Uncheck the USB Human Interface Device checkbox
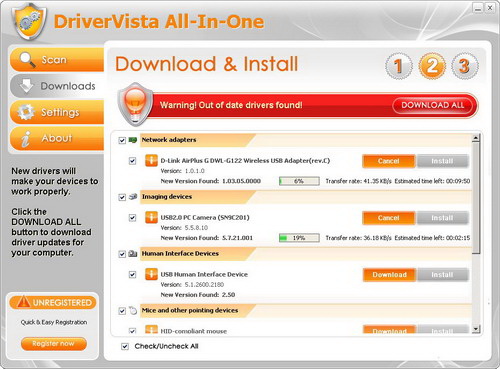This screenshot has width=500, height=369. click(132, 275)
